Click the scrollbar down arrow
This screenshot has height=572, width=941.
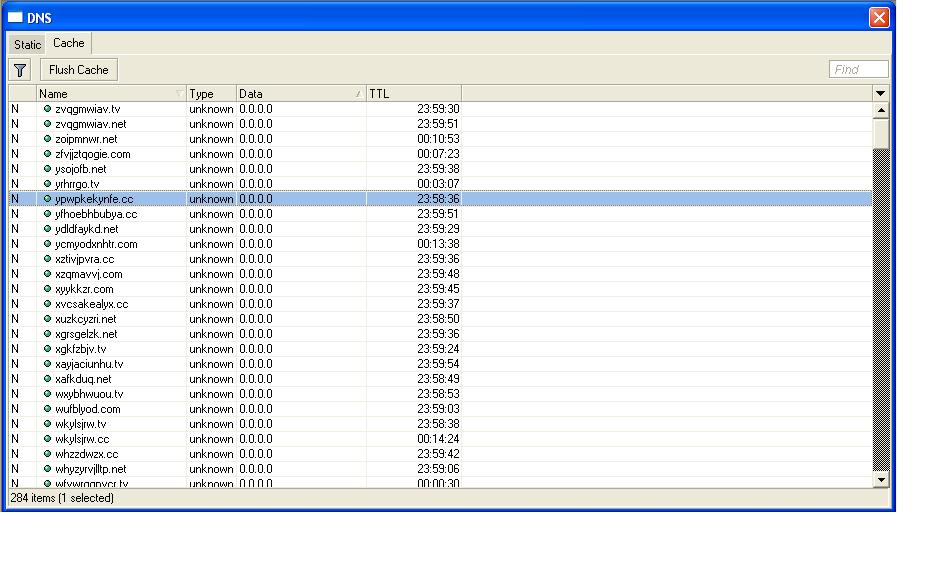881,480
